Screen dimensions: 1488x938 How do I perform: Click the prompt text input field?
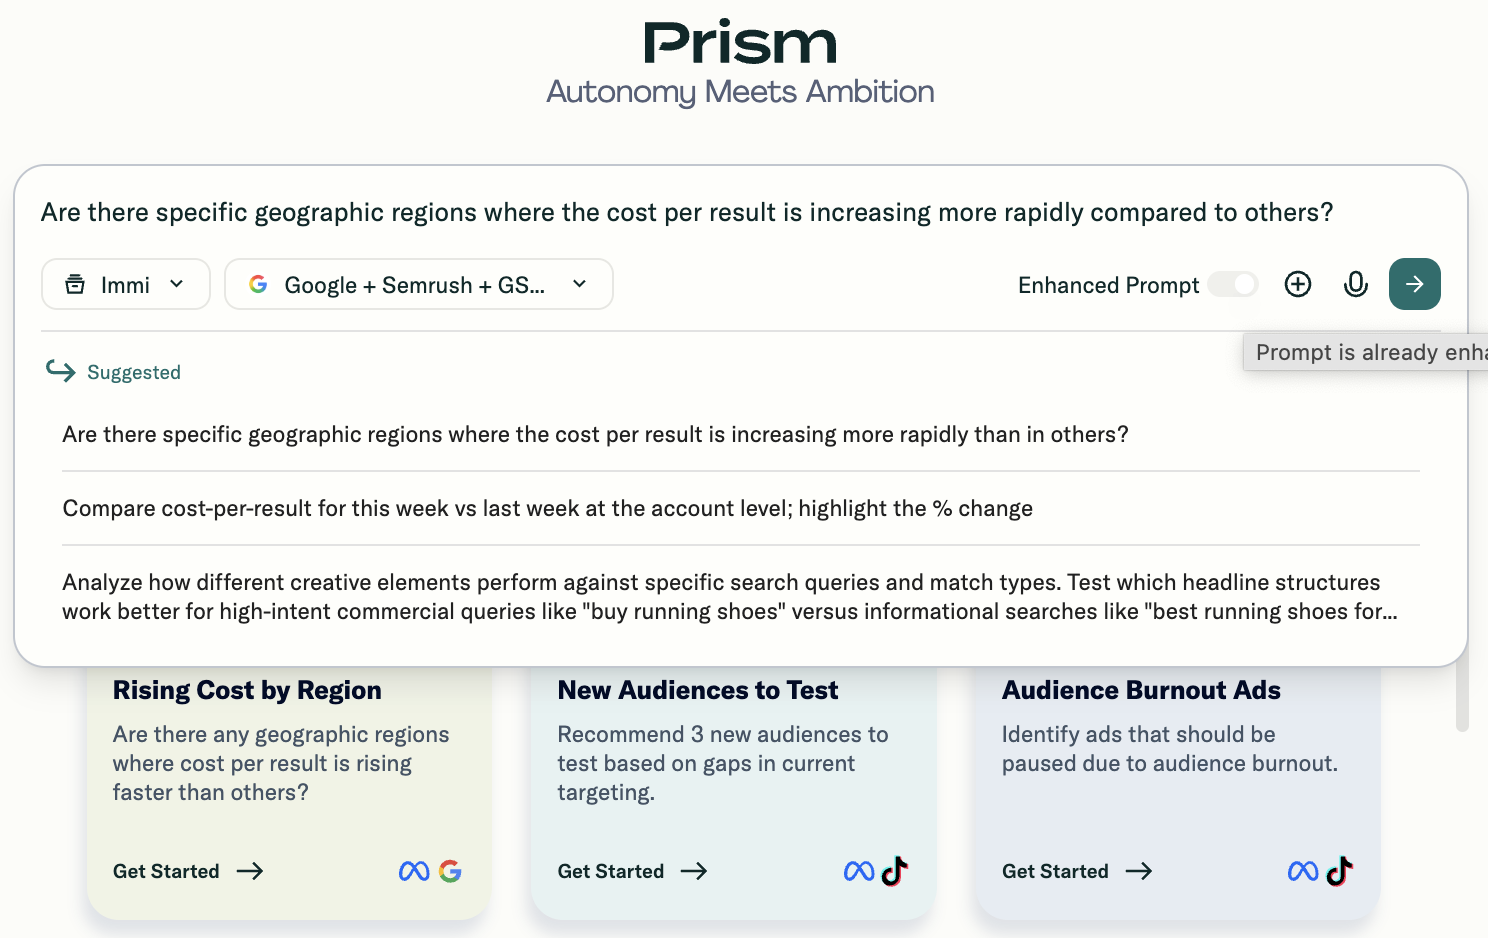[x=687, y=212]
